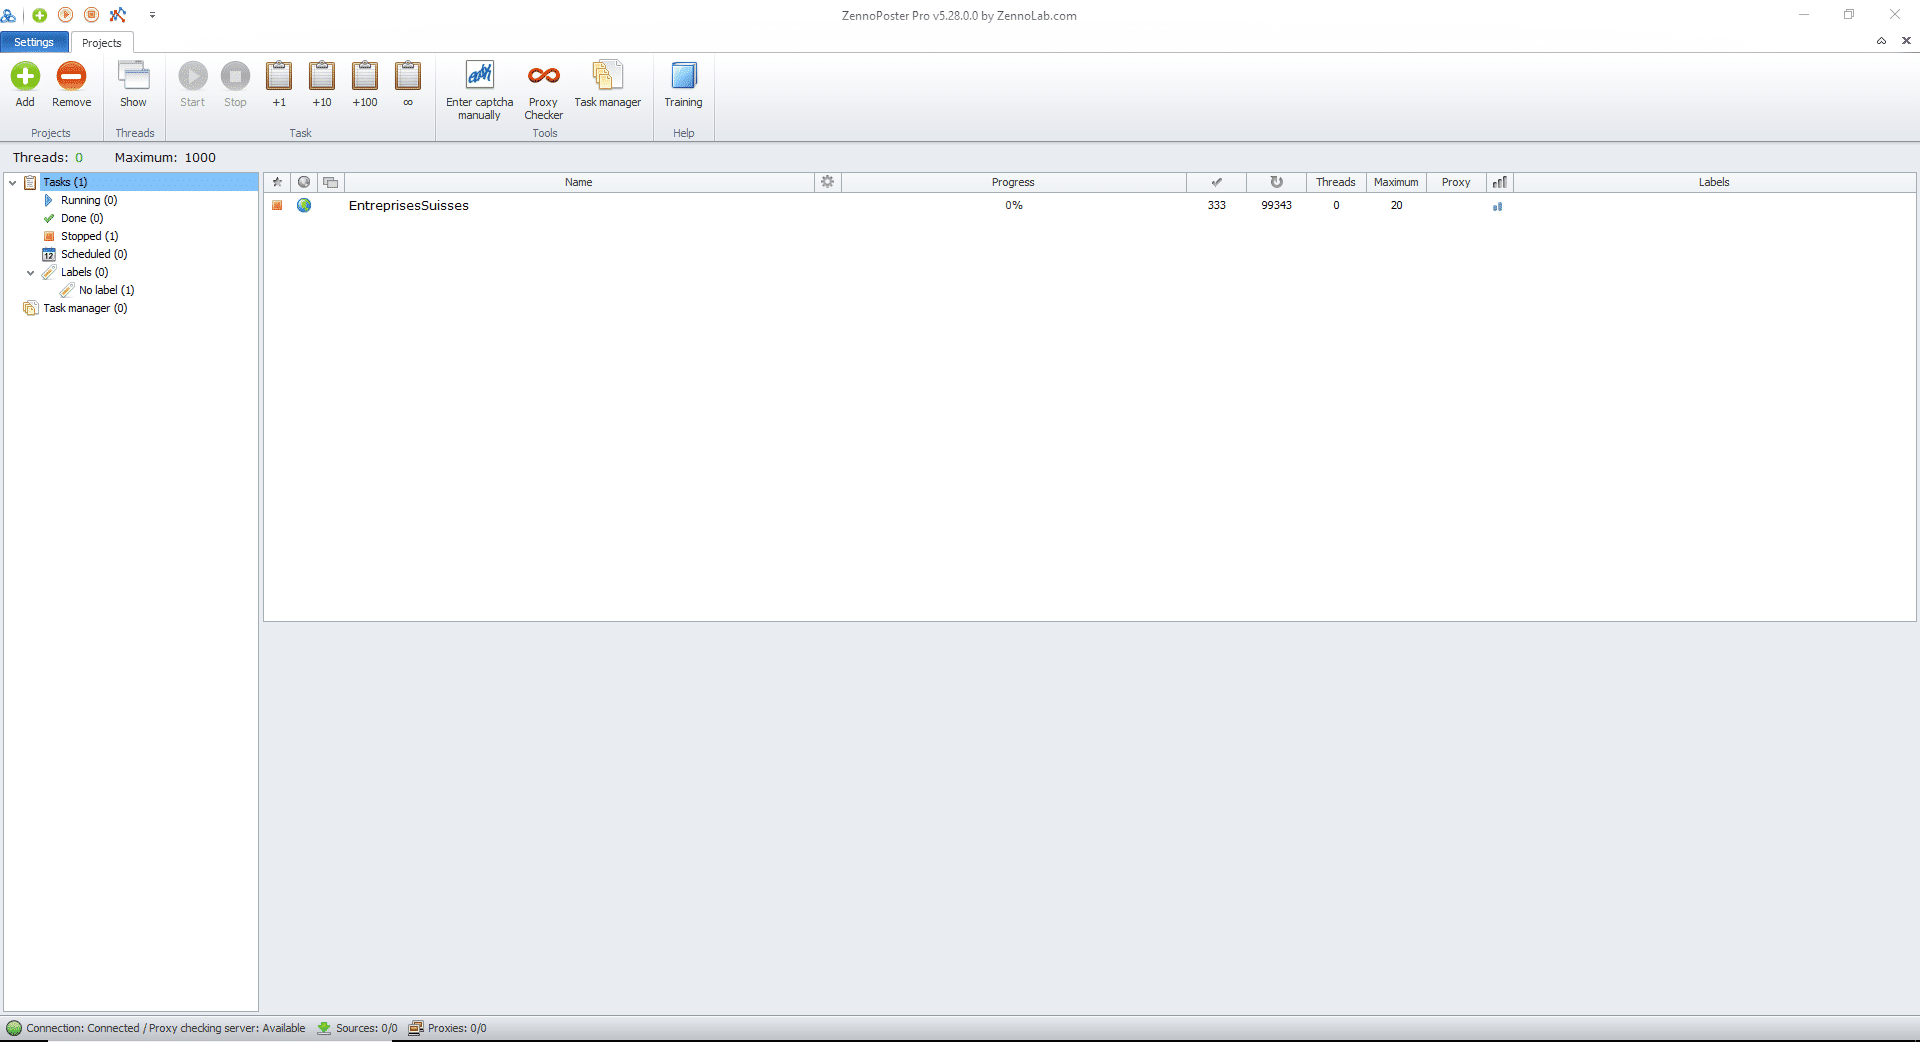The image size is (1920, 1042).
Task: Add 100 task runs with +100
Action: tap(365, 77)
